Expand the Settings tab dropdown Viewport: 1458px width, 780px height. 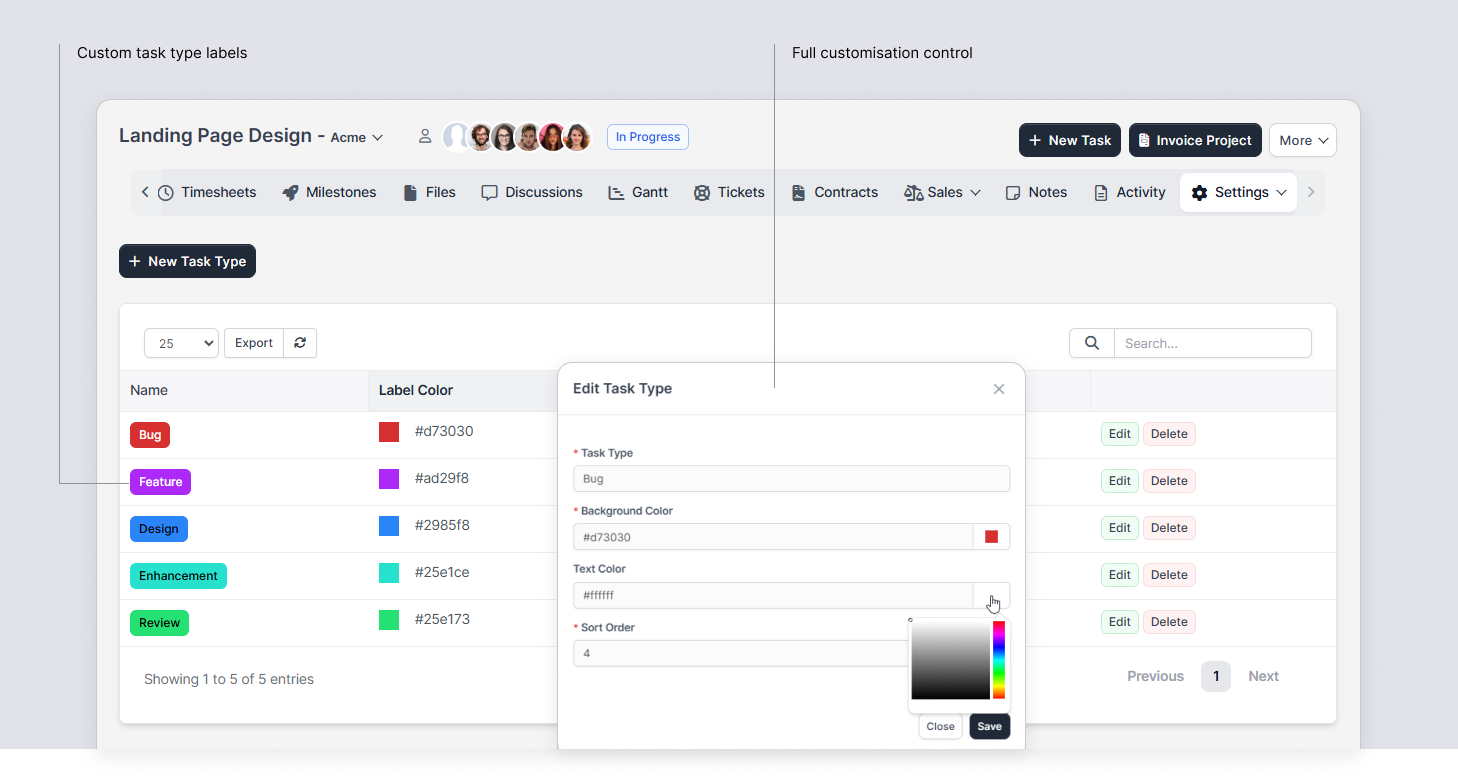[x=1238, y=192]
